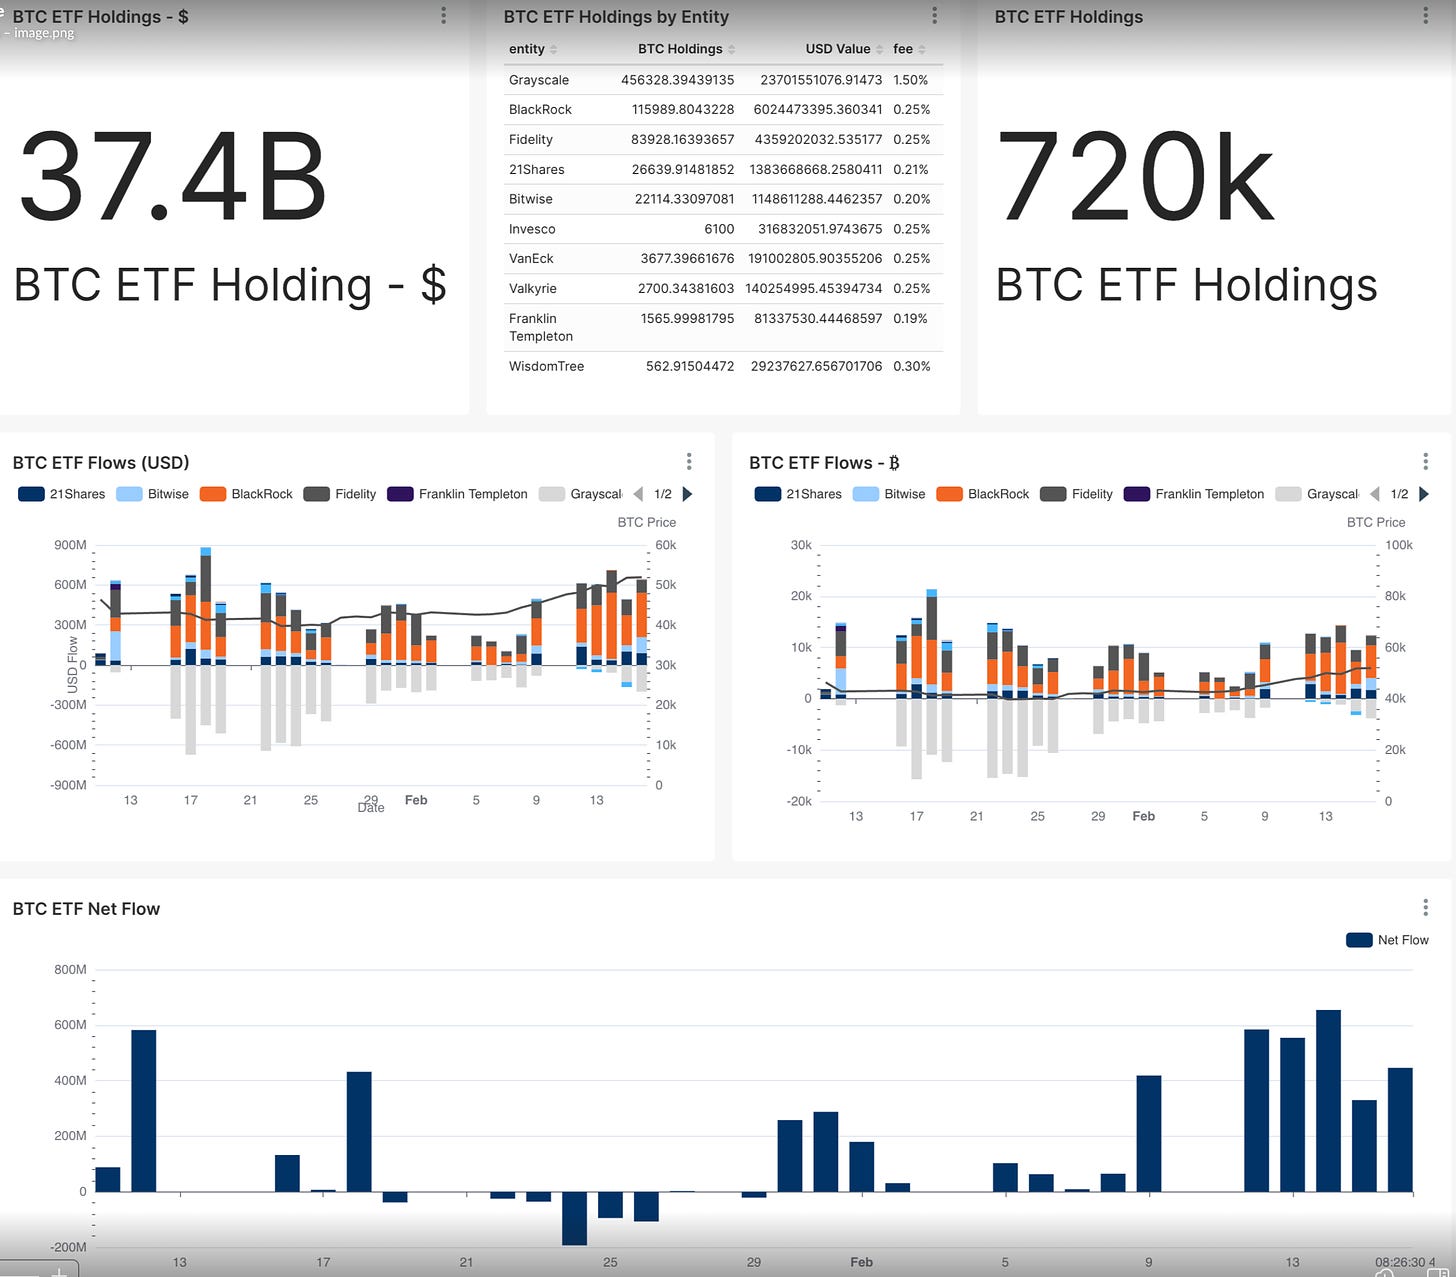This screenshot has width=1456, height=1277.
Task: Toggle BlackRock series in Flows (USD) legend
Action: [246, 494]
